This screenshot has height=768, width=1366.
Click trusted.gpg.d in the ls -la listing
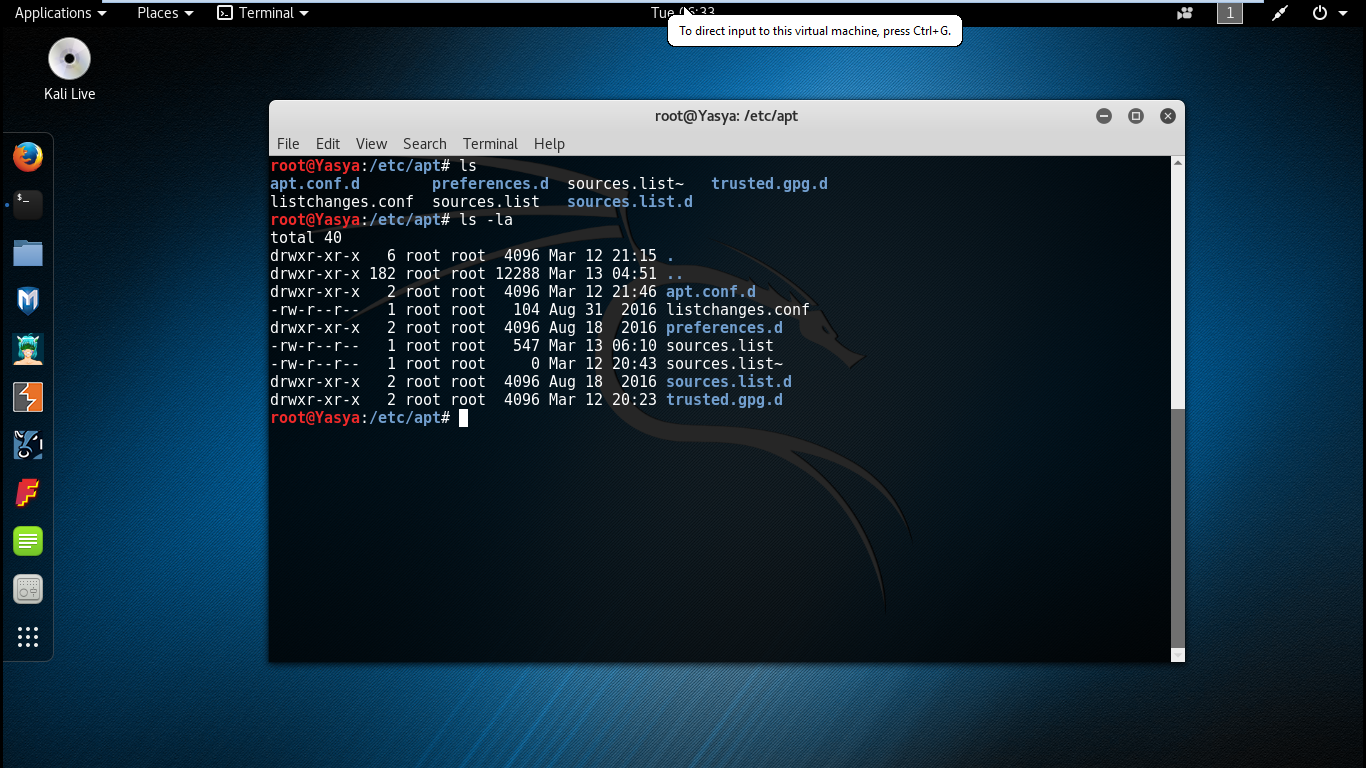[724, 400]
